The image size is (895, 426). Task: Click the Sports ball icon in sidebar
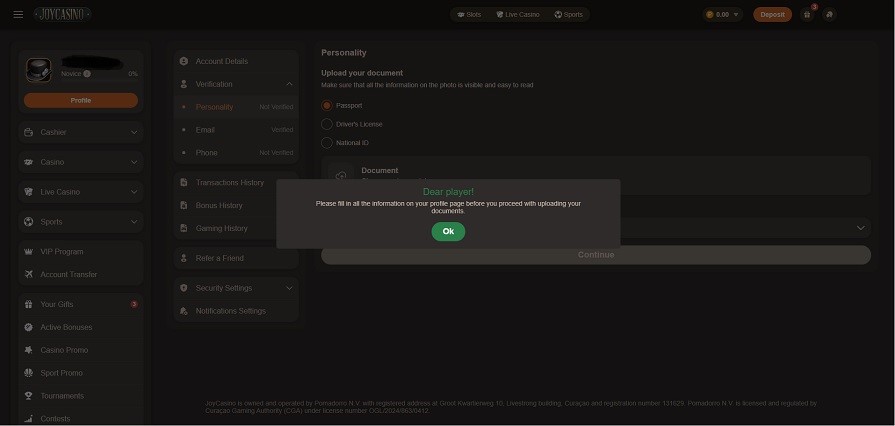tap(29, 222)
